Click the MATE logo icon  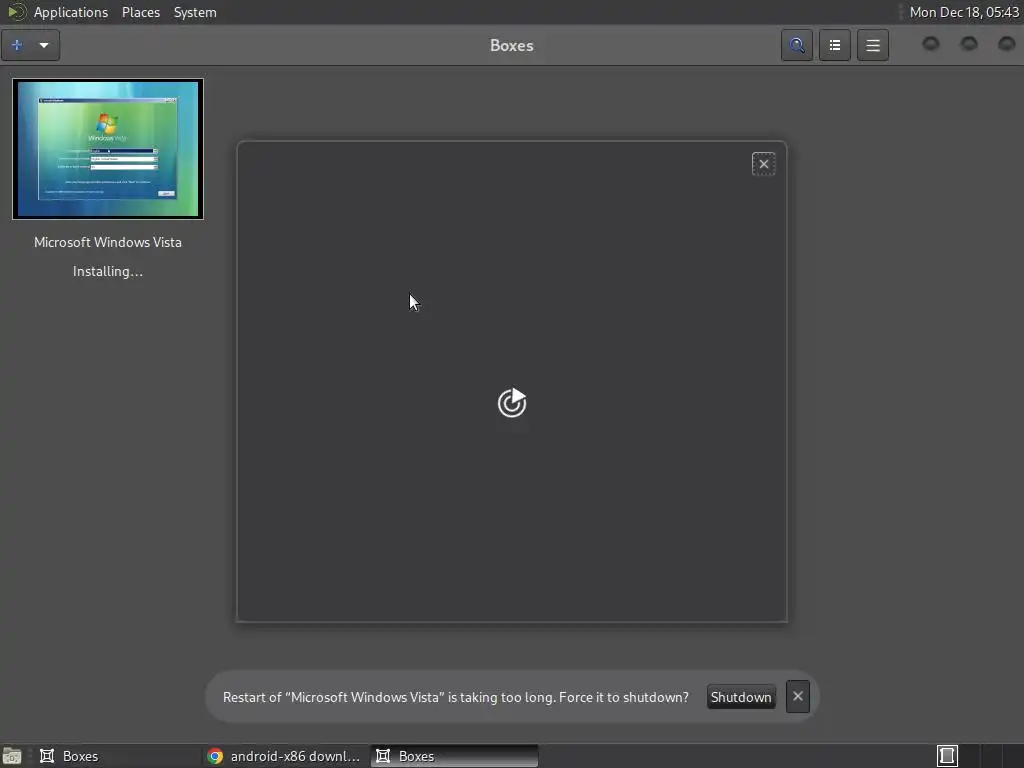point(16,12)
